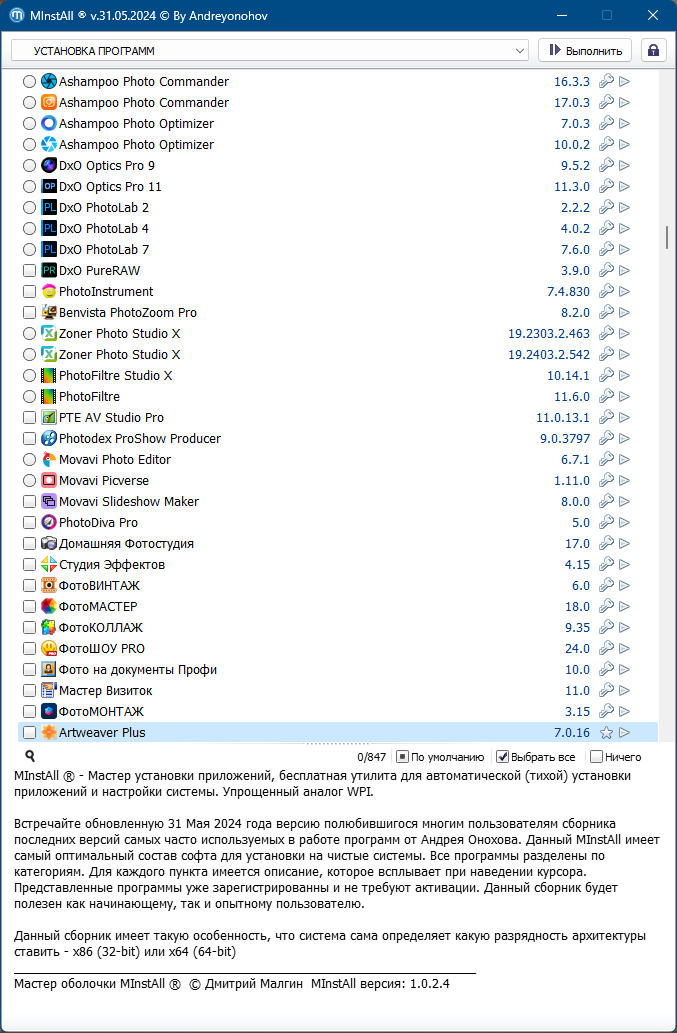Viewport: 677px width, 1033px height.
Task: Click Фото на документы Профи name
Action: pyautogui.click(x=138, y=669)
